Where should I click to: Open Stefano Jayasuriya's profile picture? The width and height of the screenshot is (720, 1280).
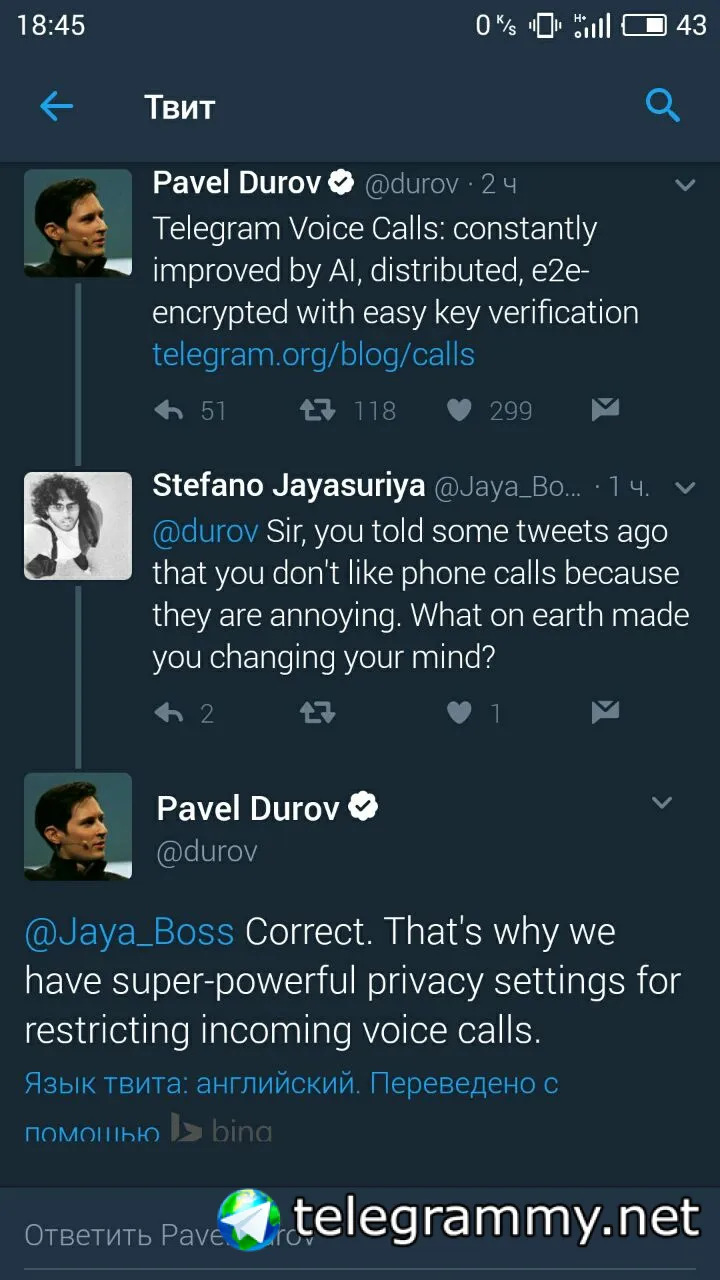click(78, 526)
